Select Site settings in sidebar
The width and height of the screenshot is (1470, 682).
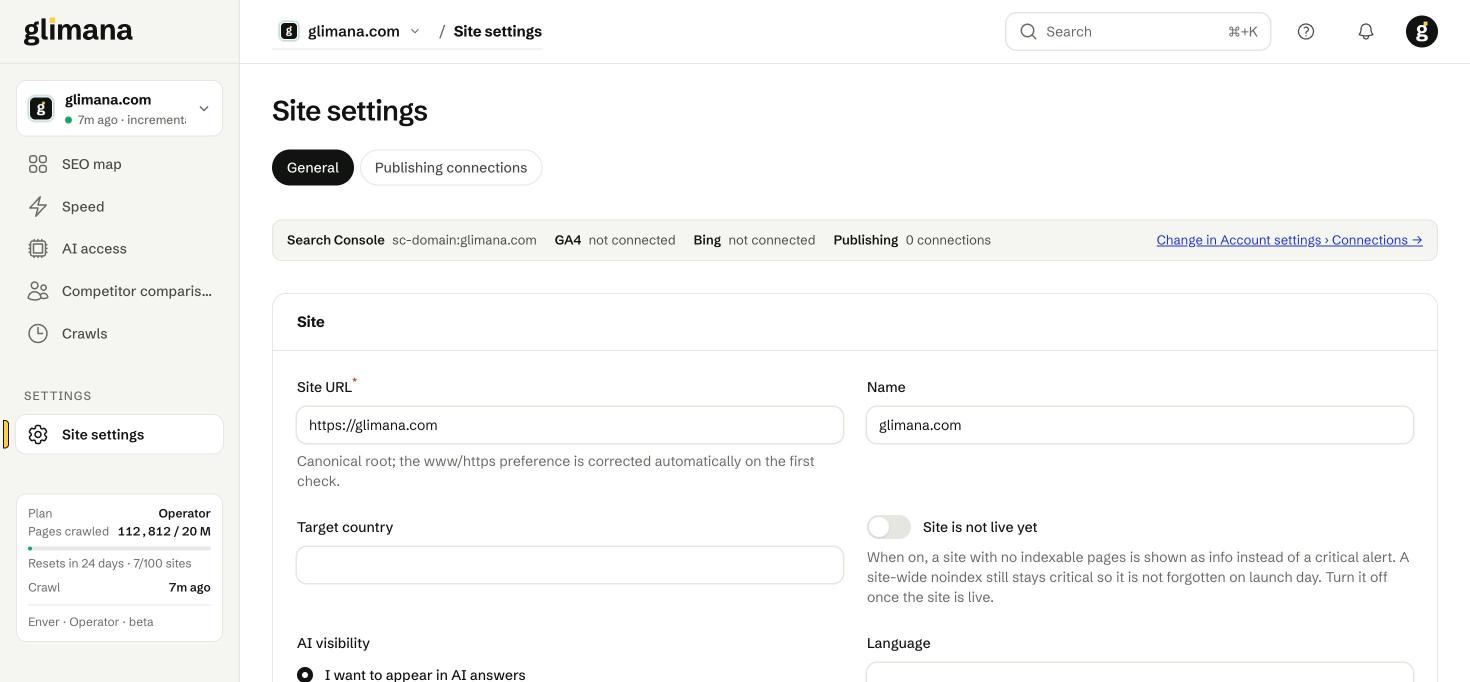(119, 434)
